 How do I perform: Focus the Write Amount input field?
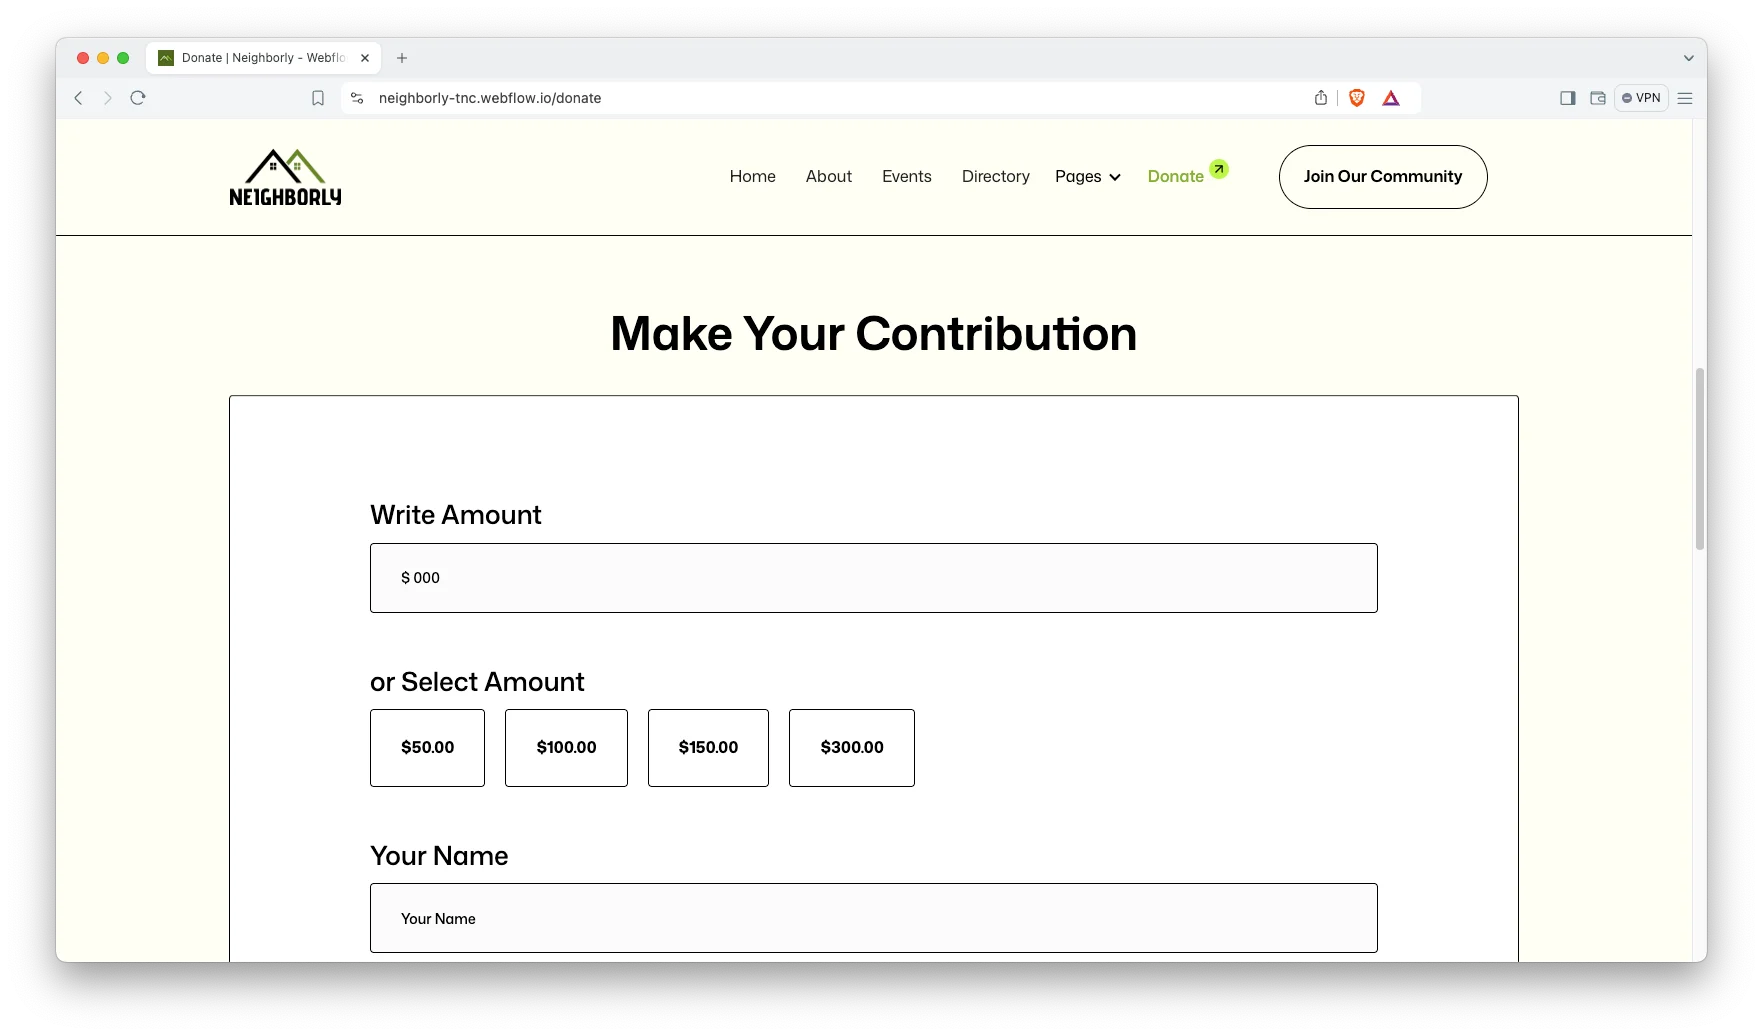point(873,578)
